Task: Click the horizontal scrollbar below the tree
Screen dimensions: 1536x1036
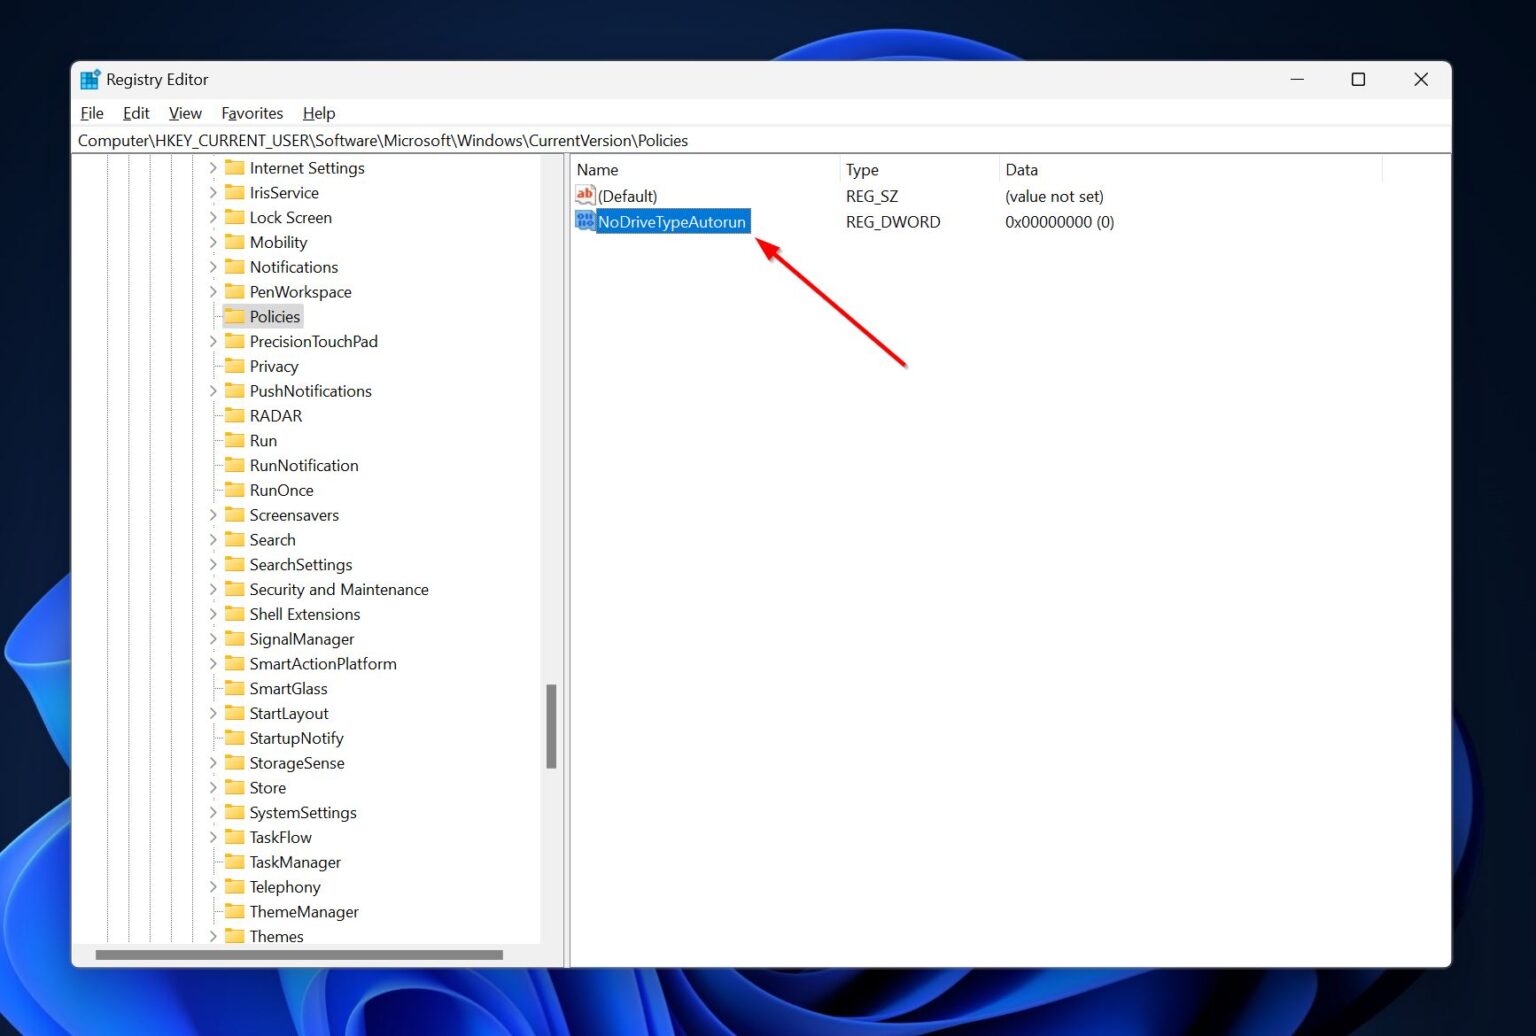Action: coord(300,954)
